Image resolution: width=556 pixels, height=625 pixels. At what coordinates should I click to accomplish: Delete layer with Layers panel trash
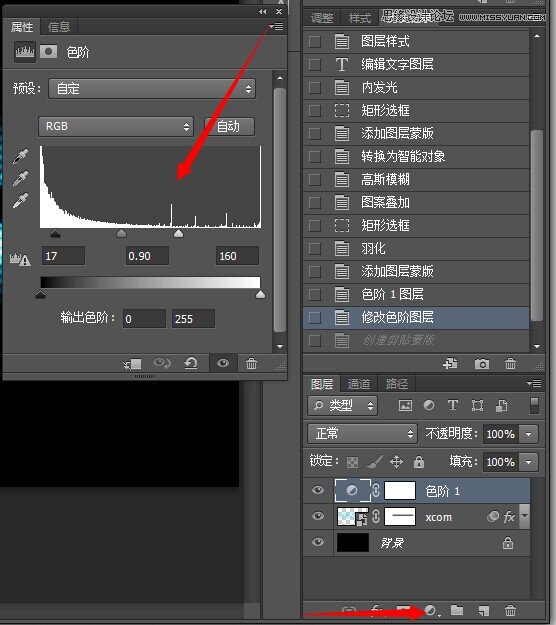(x=511, y=610)
